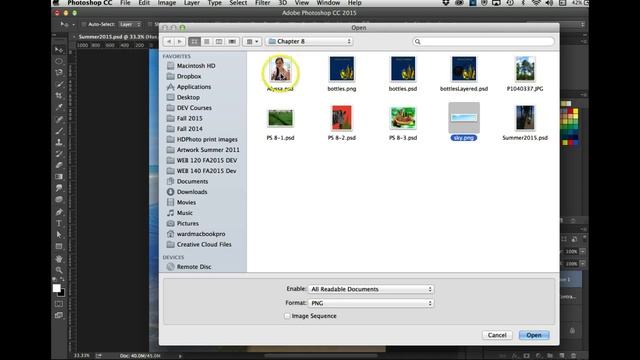Open the Enable All Readable Documents dropdown

[371, 289]
